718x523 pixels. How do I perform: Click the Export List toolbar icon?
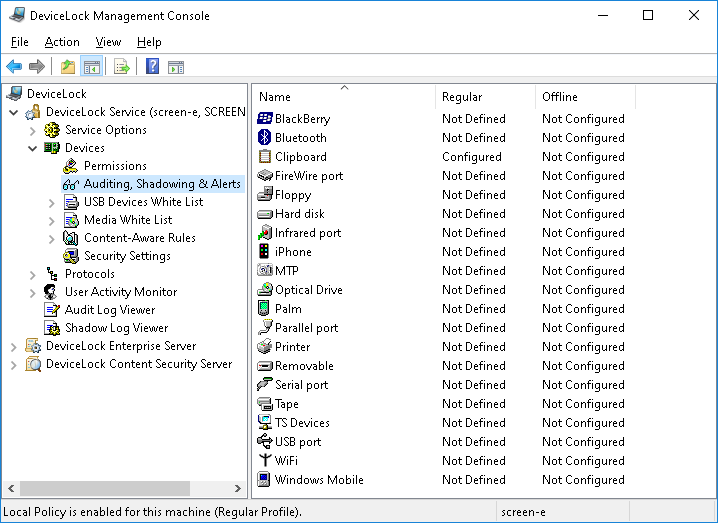pos(121,67)
